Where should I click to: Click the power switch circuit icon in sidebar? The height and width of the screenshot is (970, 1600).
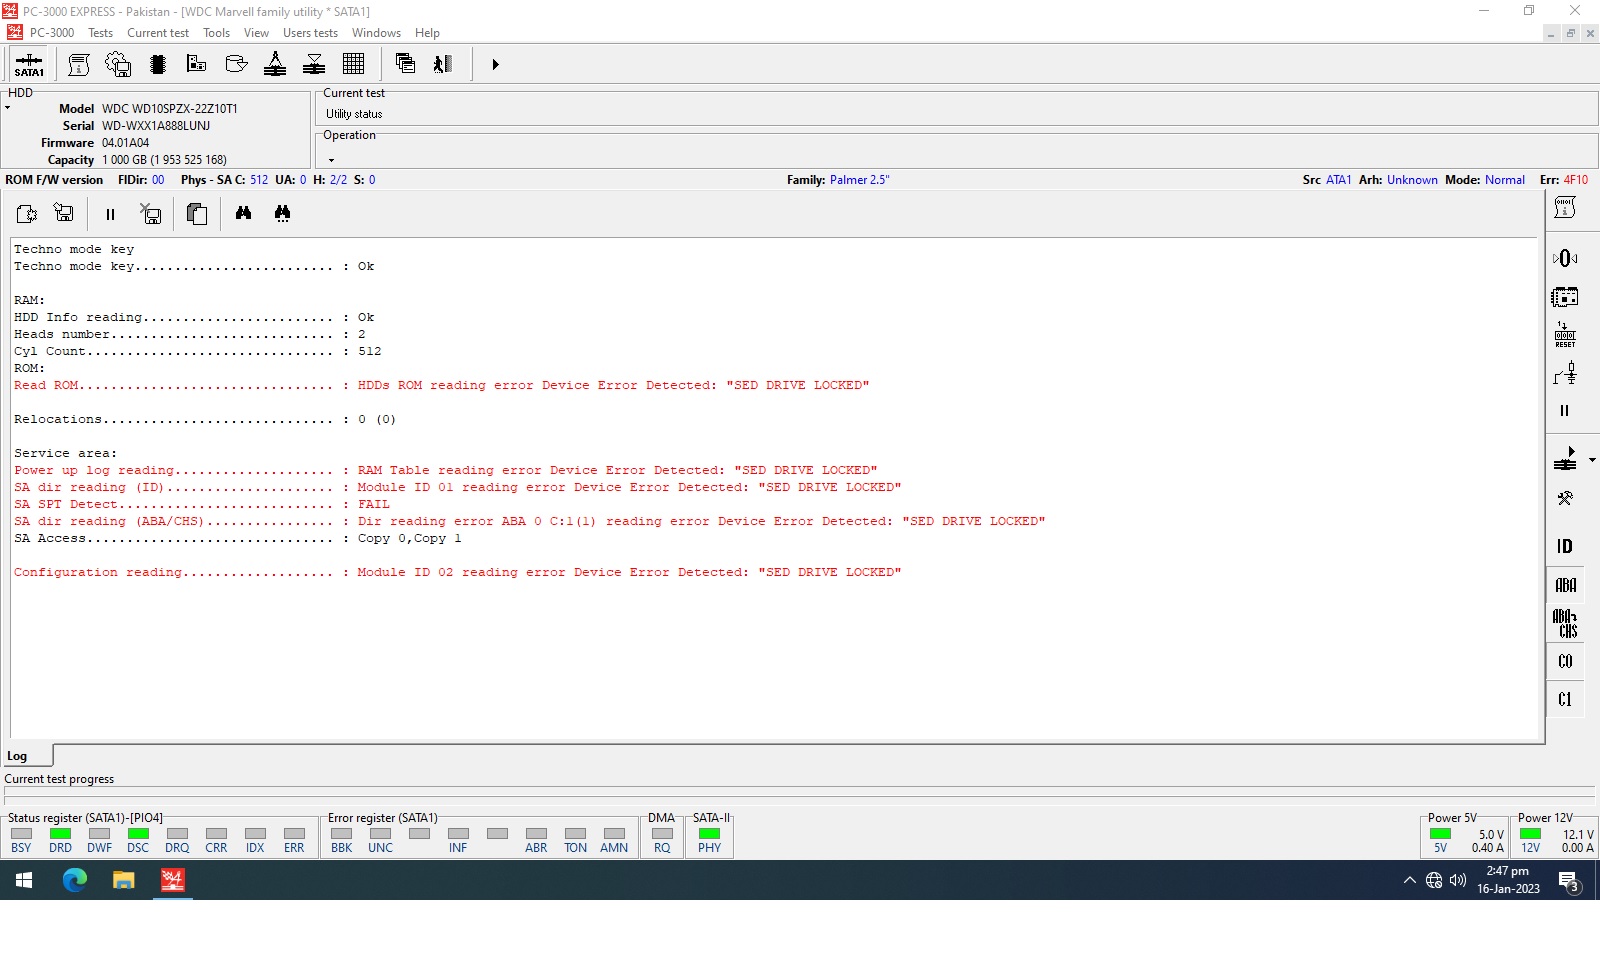[x=1565, y=373]
